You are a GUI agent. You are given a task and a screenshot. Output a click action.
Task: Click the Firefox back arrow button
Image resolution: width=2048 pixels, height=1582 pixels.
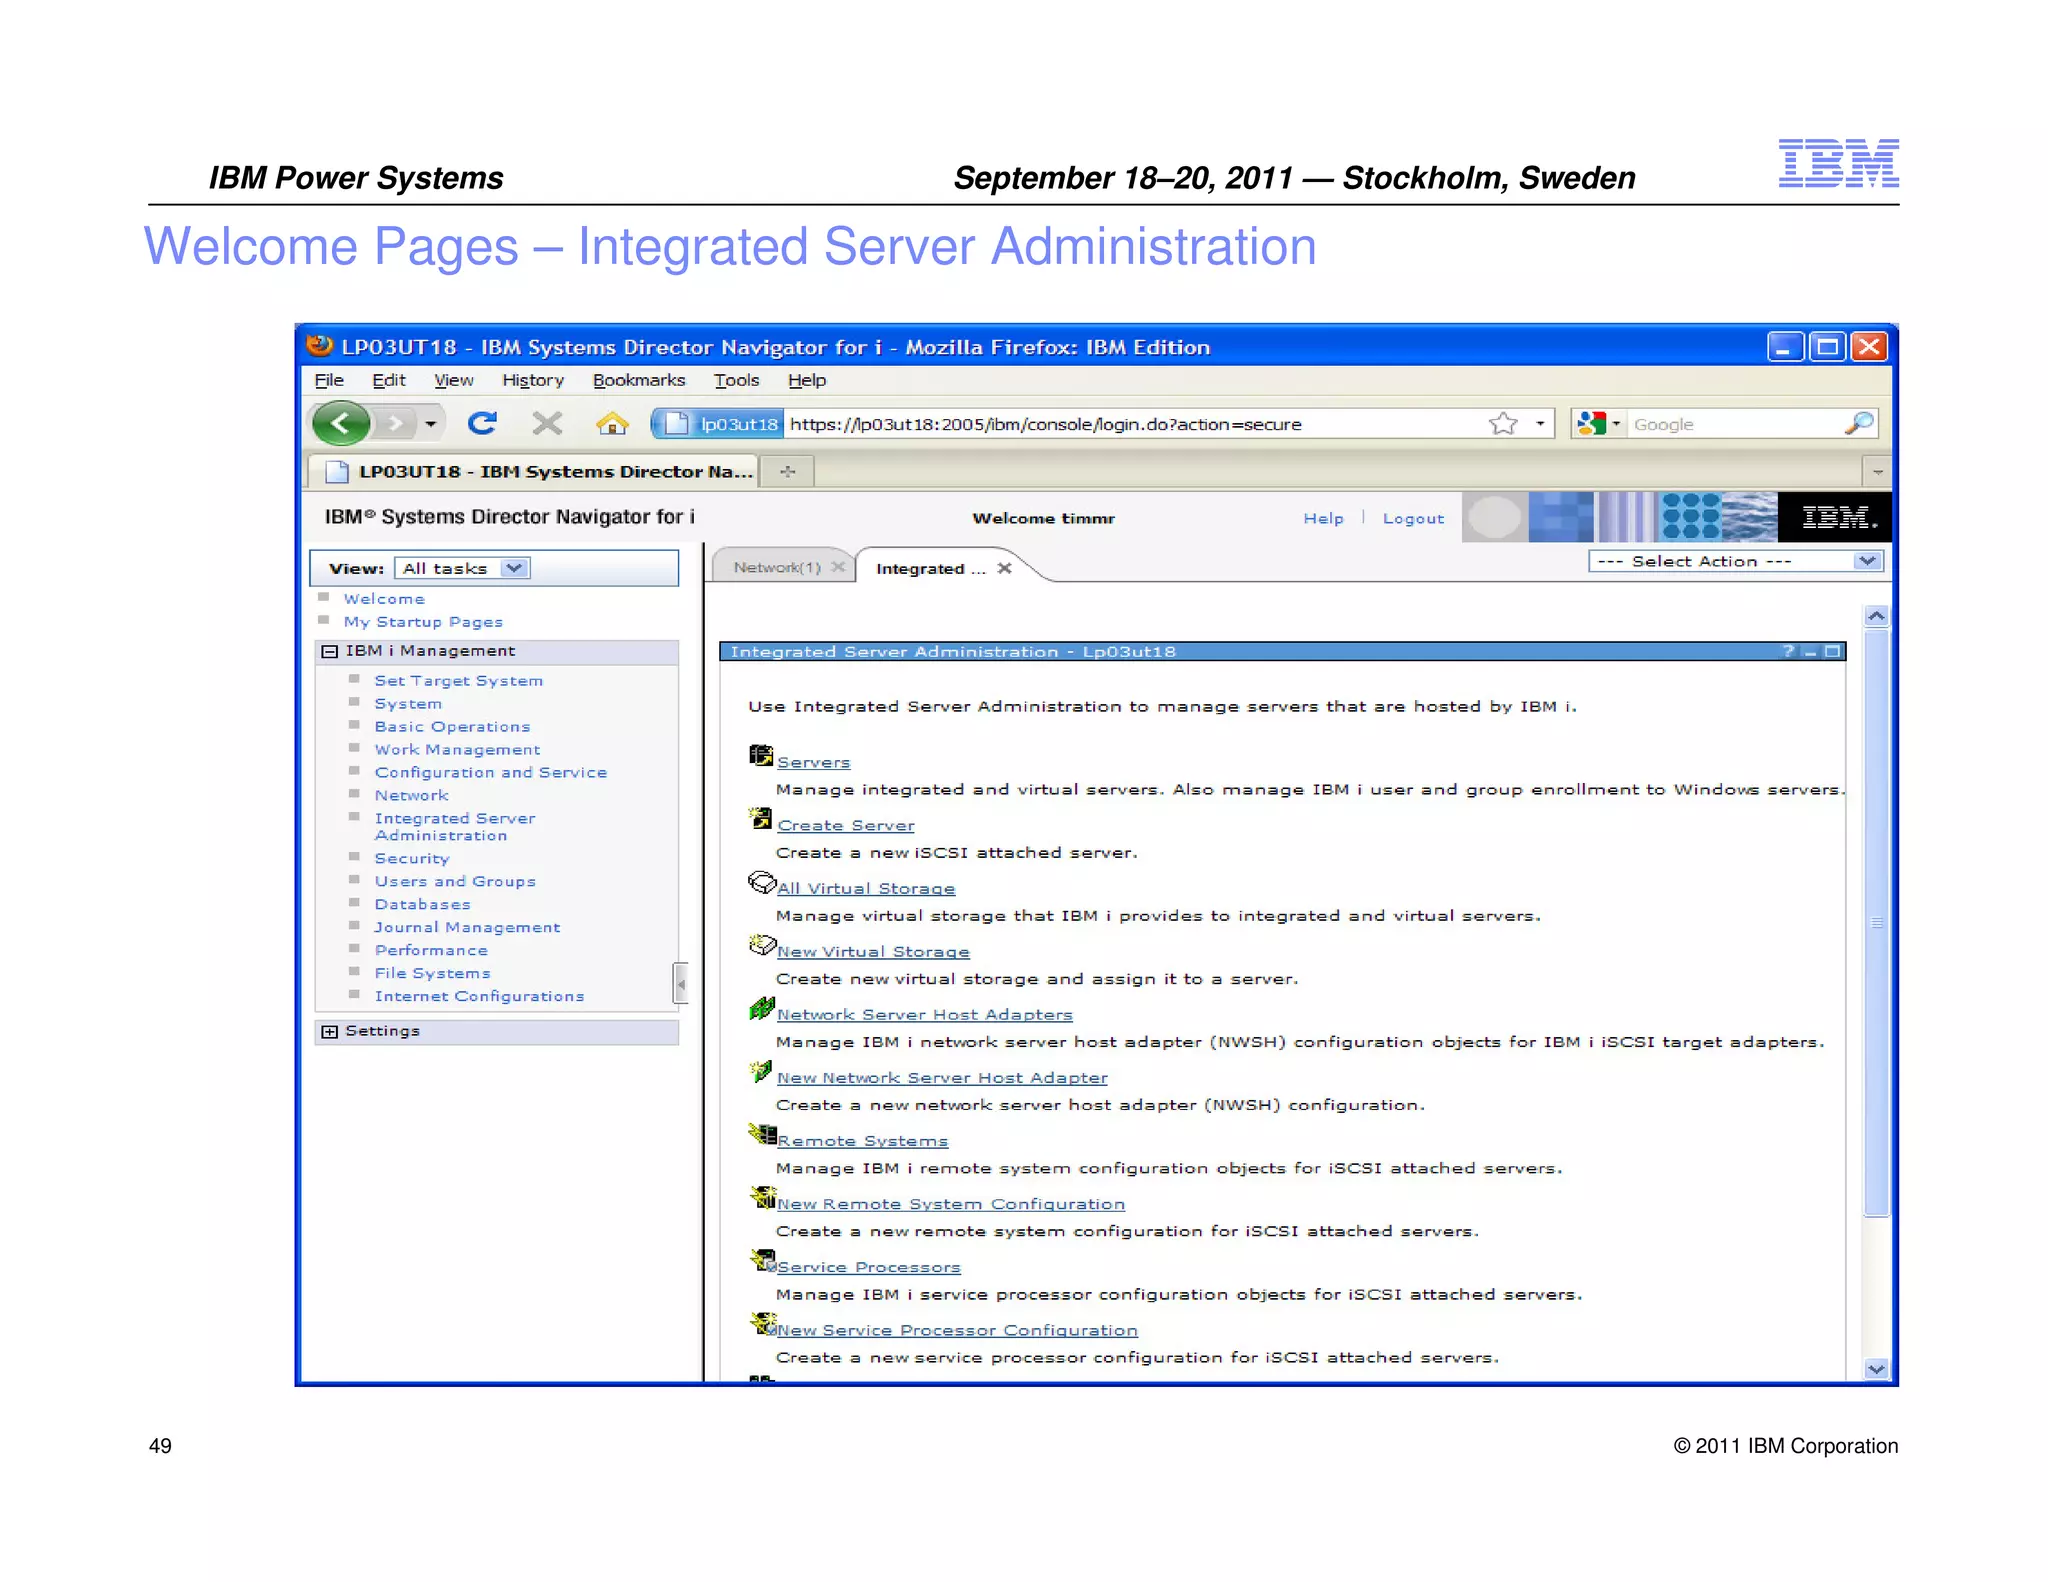pyautogui.click(x=340, y=424)
